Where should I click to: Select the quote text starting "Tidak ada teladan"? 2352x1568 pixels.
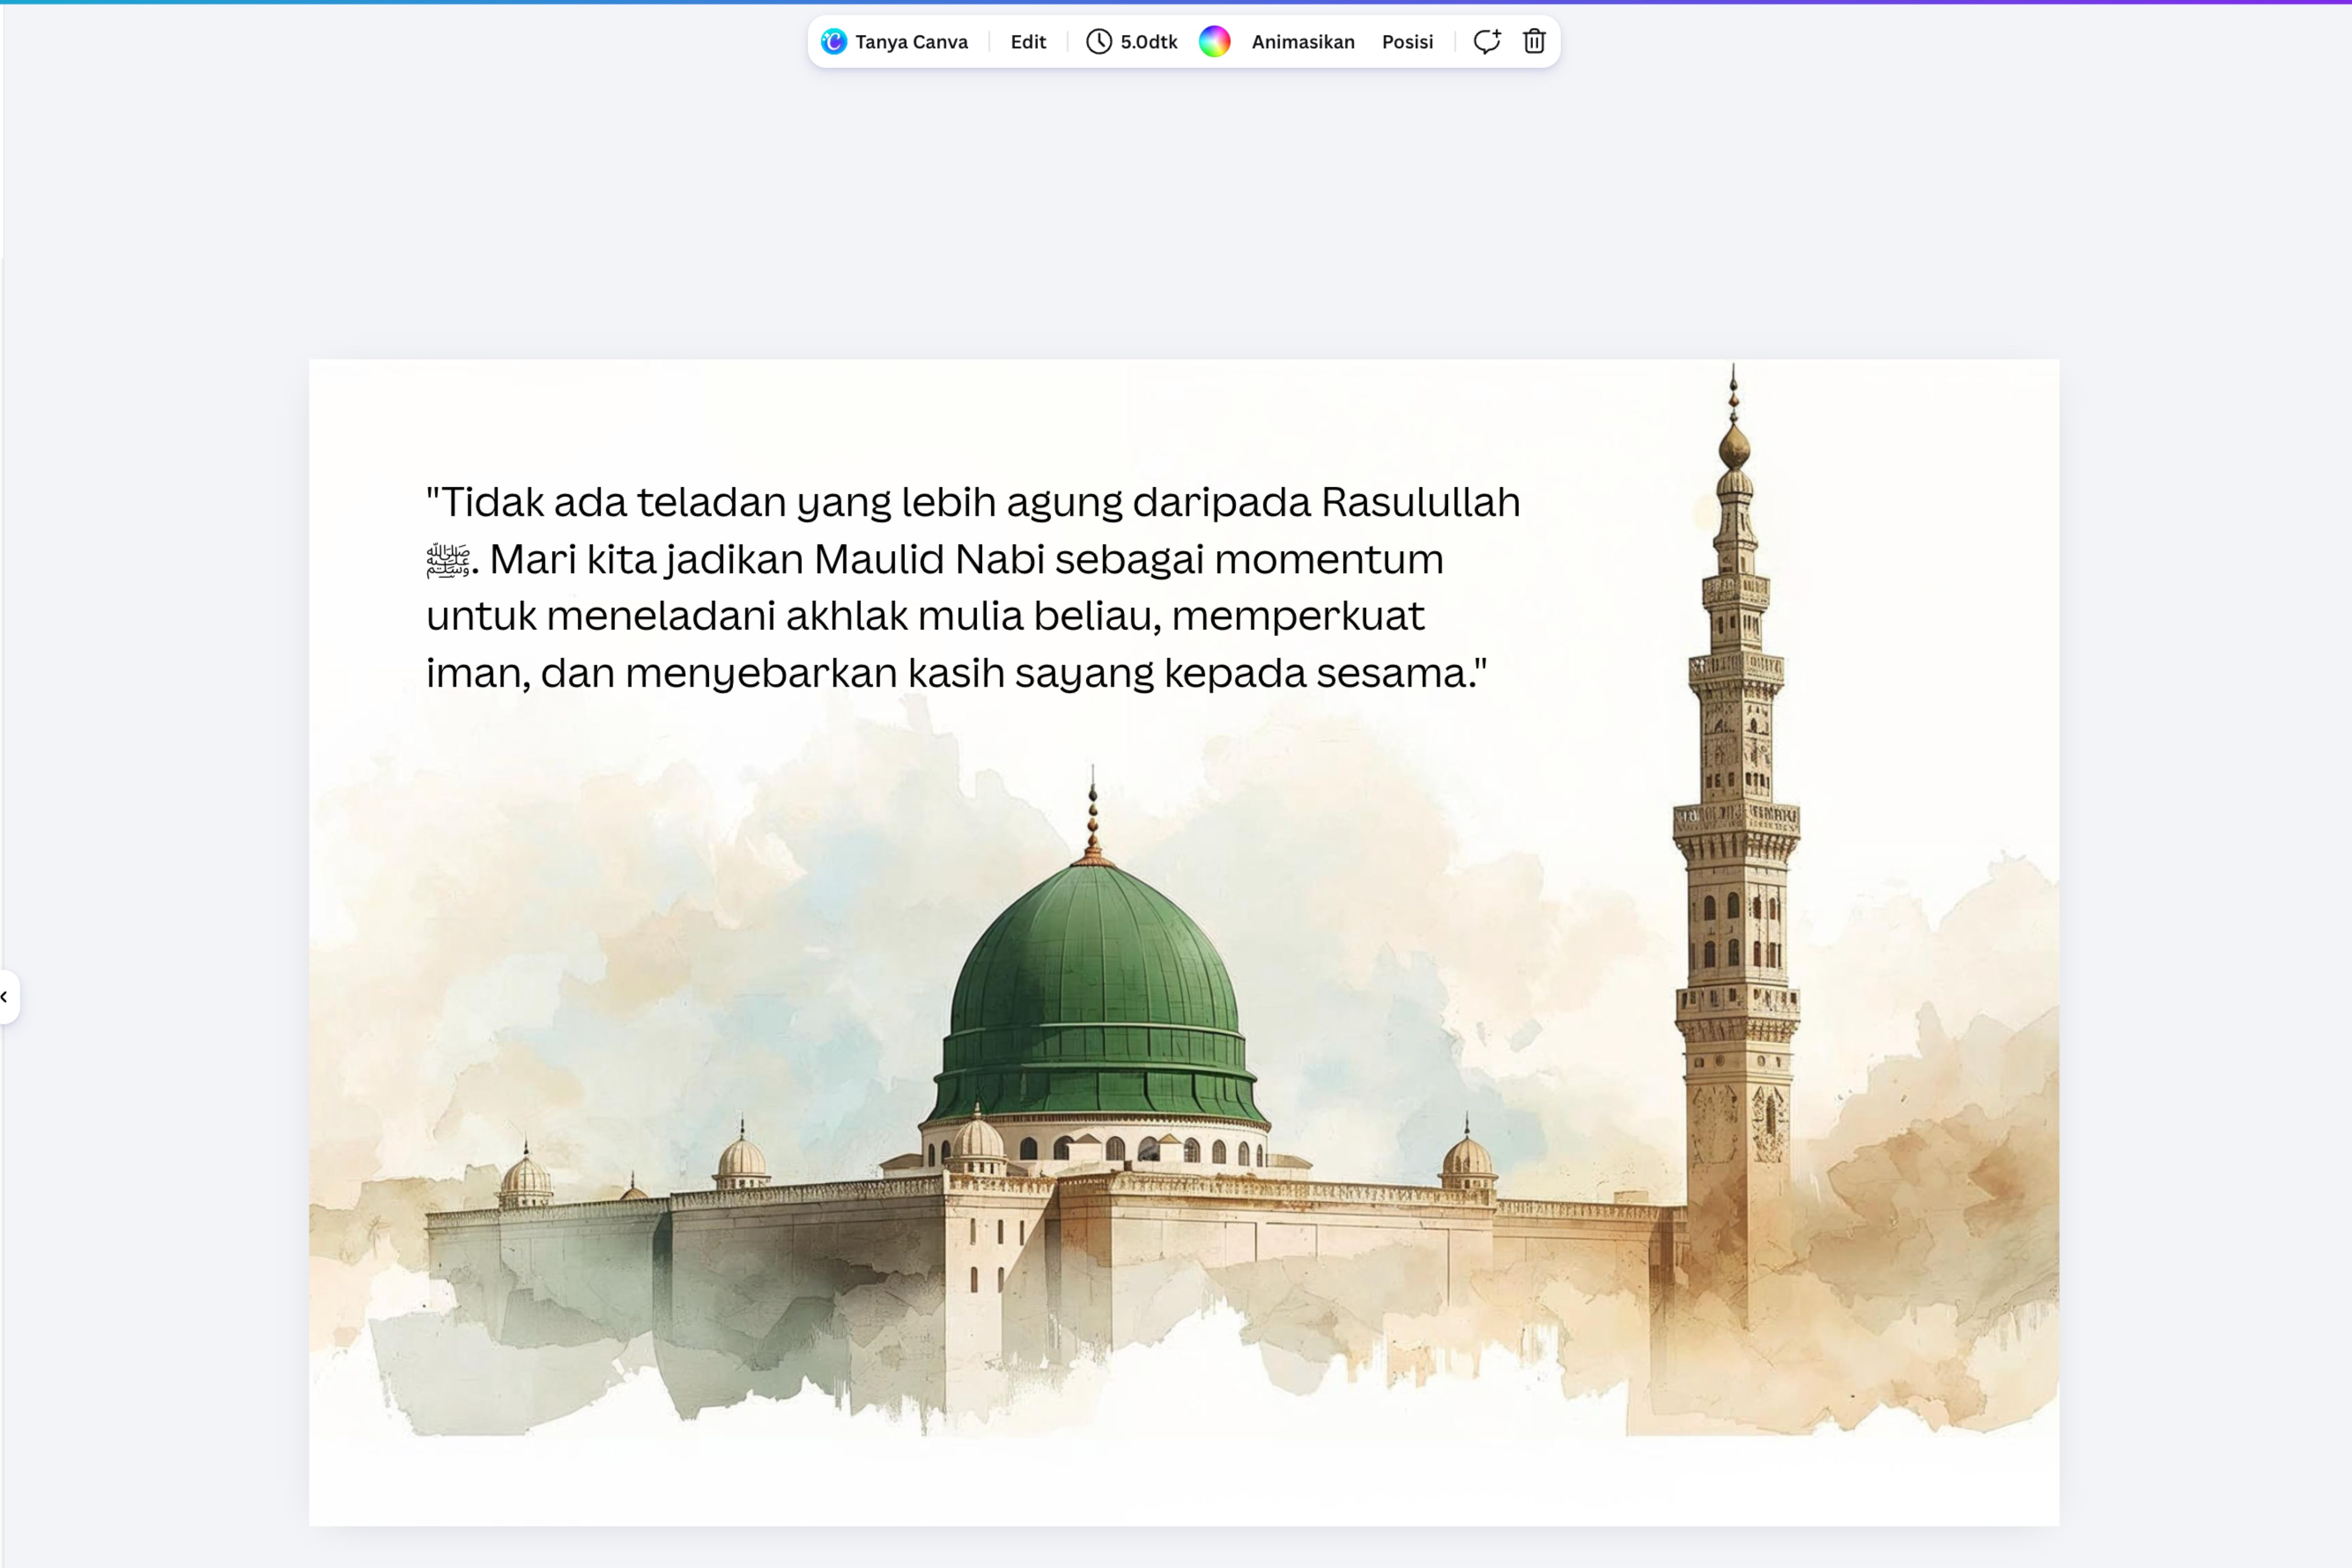click(973, 587)
